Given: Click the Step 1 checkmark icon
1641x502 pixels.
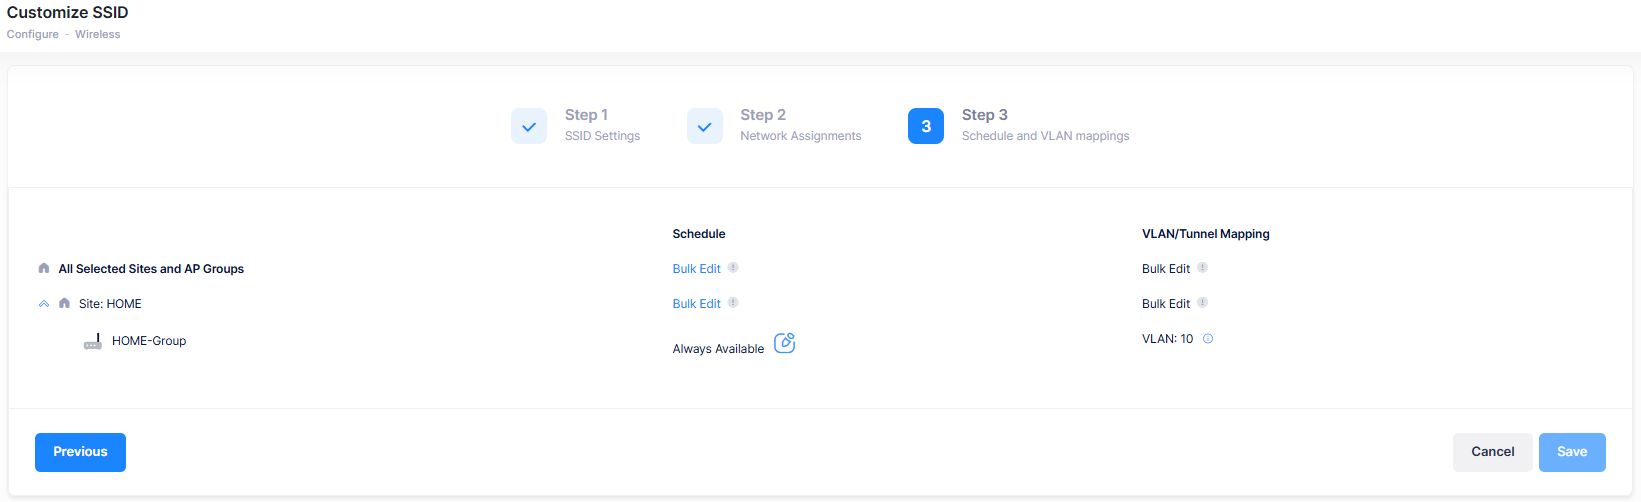Looking at the screenshot, I should point(528,126).
